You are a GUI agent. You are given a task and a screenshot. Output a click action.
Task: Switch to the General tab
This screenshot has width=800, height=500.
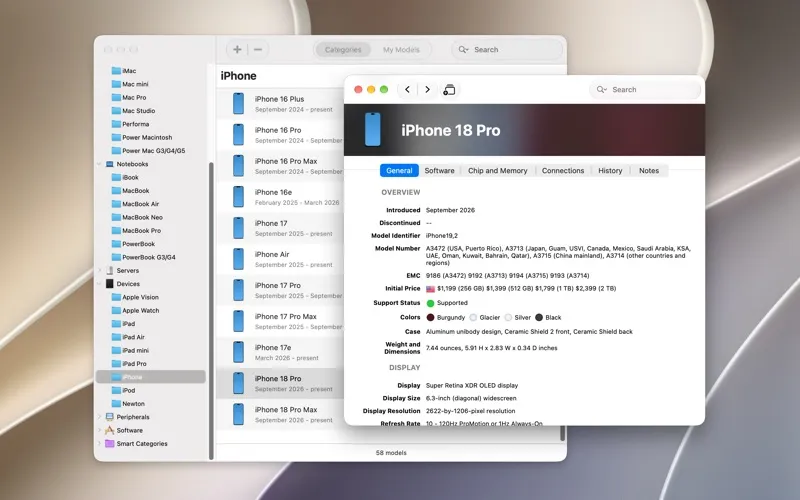point(399,170)
